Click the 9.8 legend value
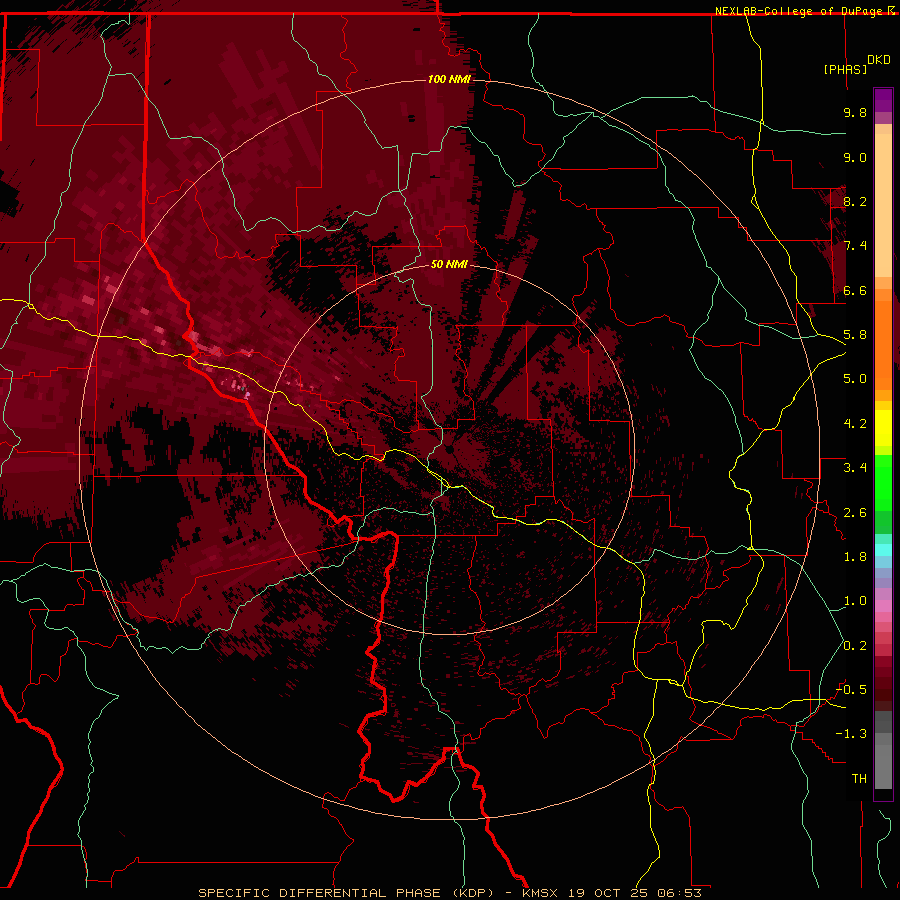 point(855,112)
